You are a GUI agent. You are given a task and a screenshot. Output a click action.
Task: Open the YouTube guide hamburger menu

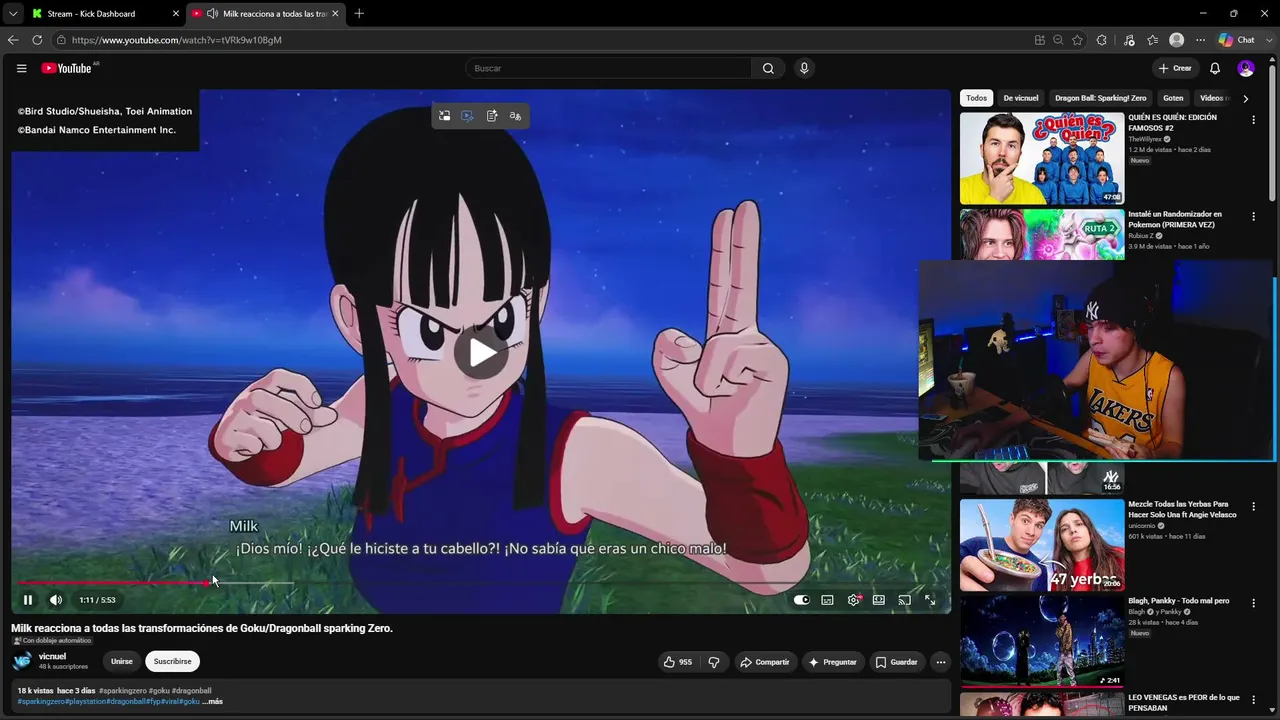click(x=21, y=68)
